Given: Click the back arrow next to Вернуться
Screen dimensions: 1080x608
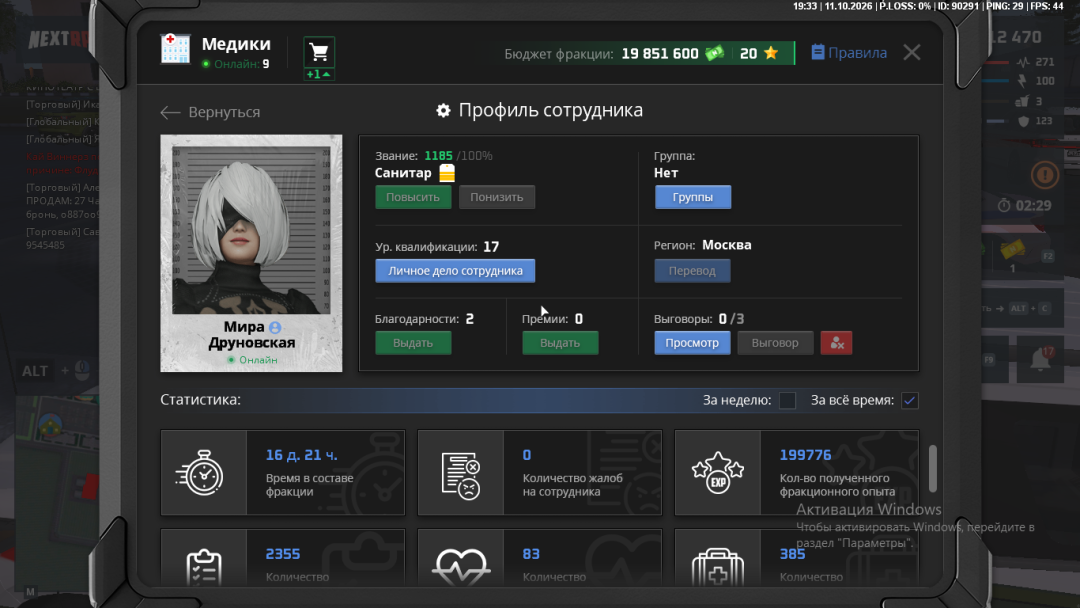Looking at the screenshot, I should (x=169, y=112).
